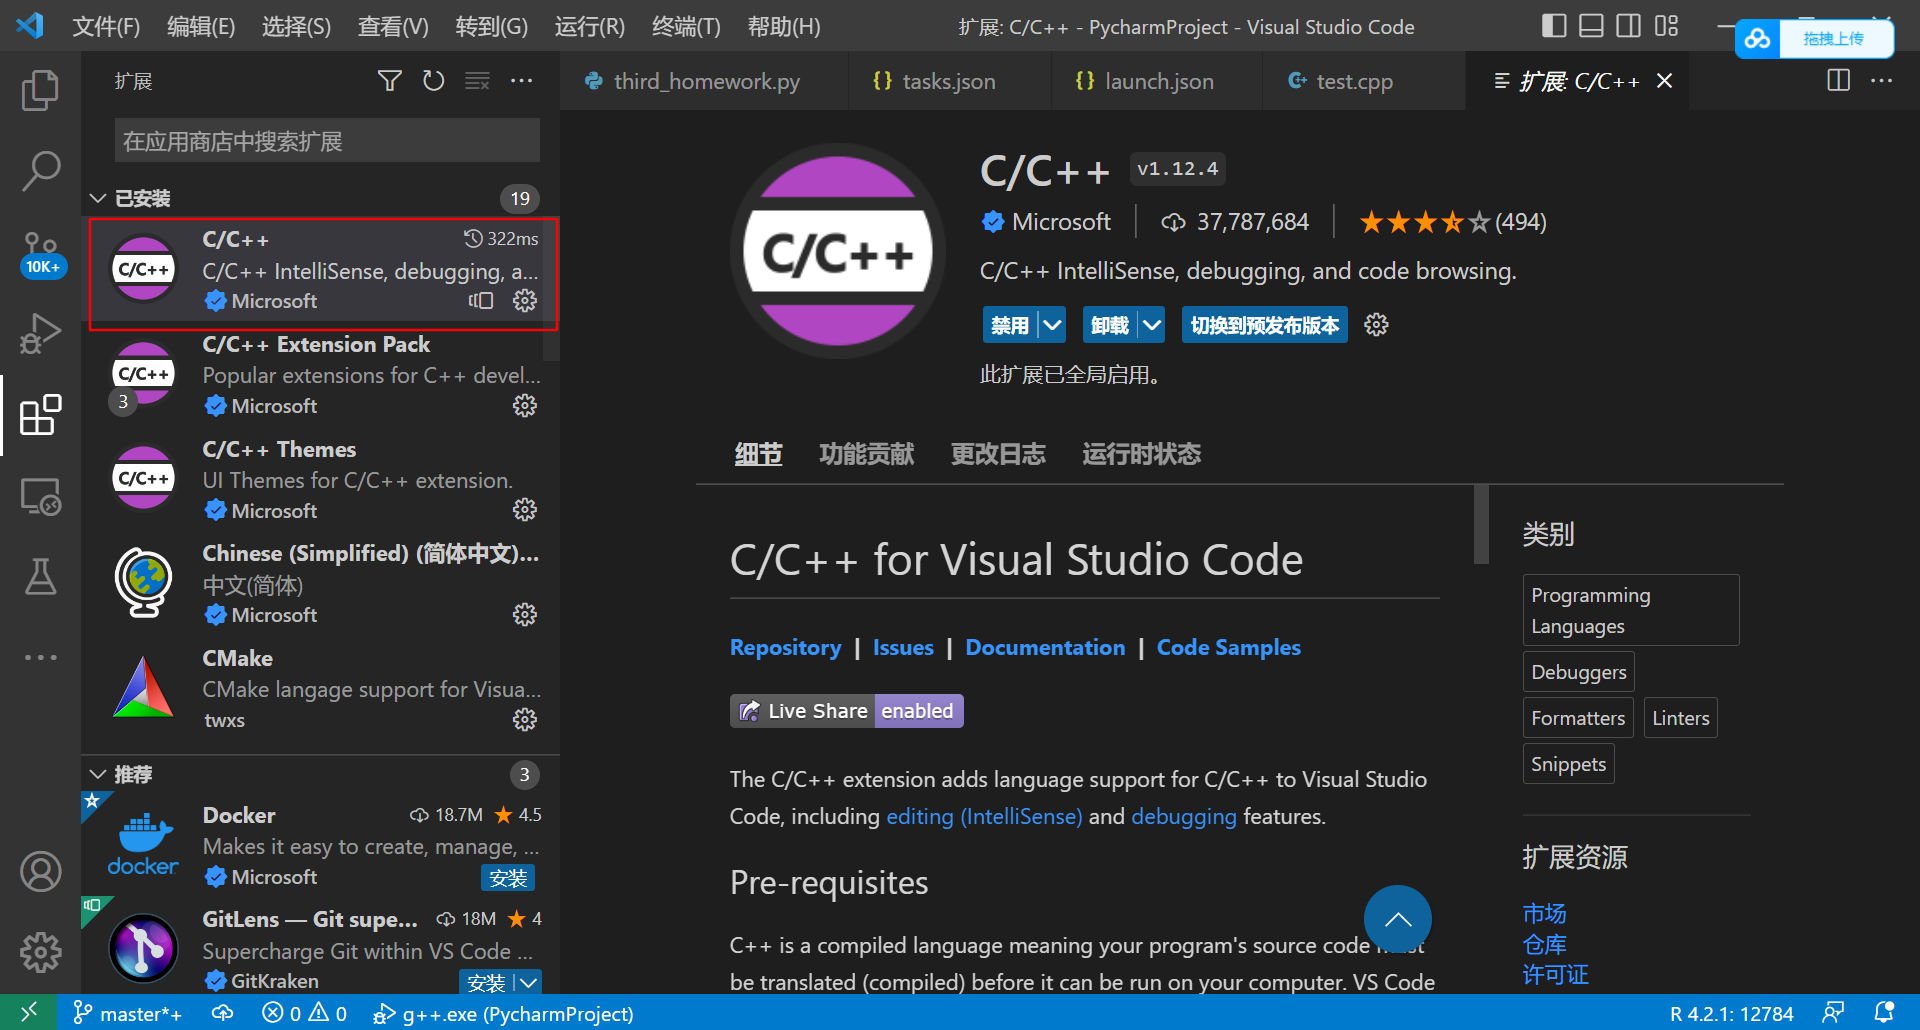Screen dimensions: 1920x1030
Task: Open the Remote Explorer icon
Action: pyautogui.click(x=40, y=496)
